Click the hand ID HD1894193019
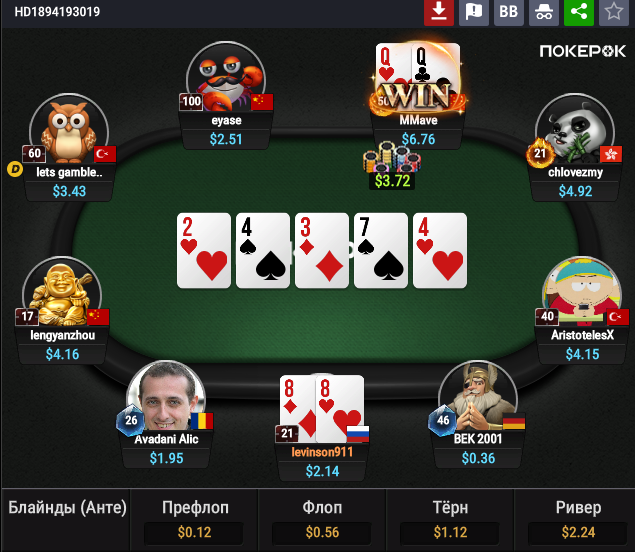Image resolution: width=635 pixels, height=552 pixels. (57, 11)
